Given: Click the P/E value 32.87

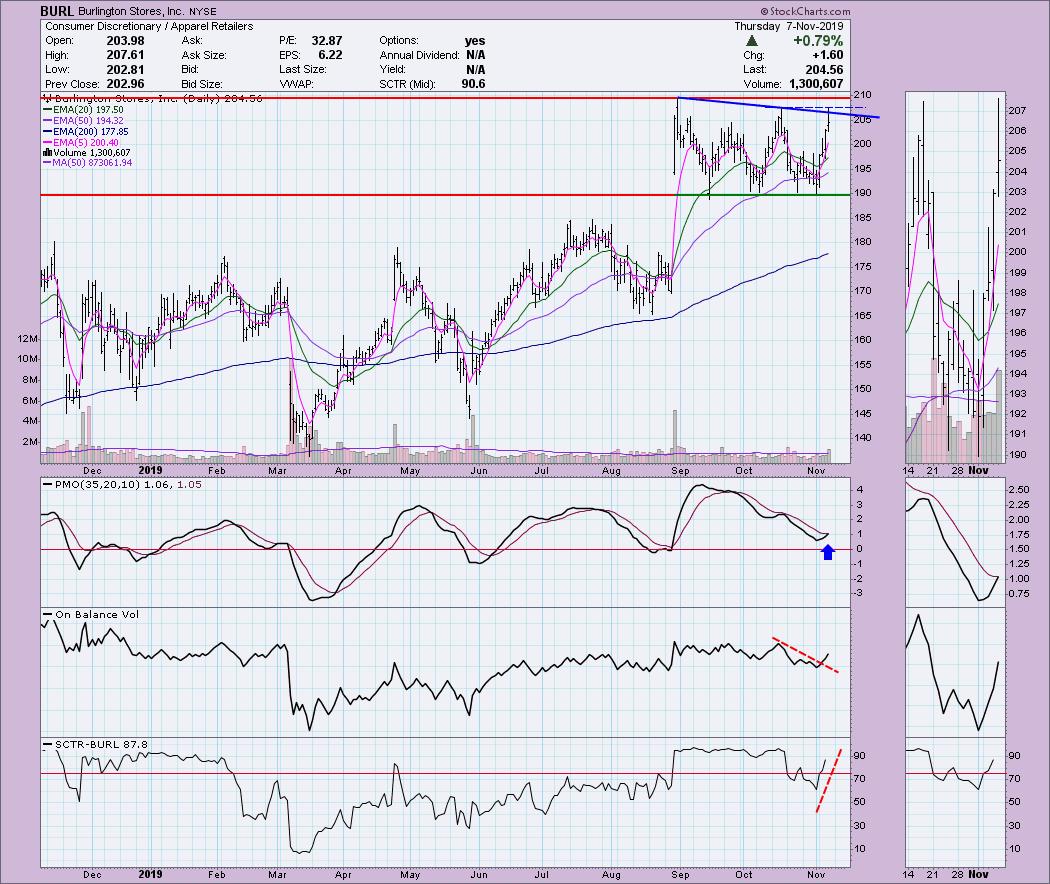Looking at the screenshot, I should 327,41.
